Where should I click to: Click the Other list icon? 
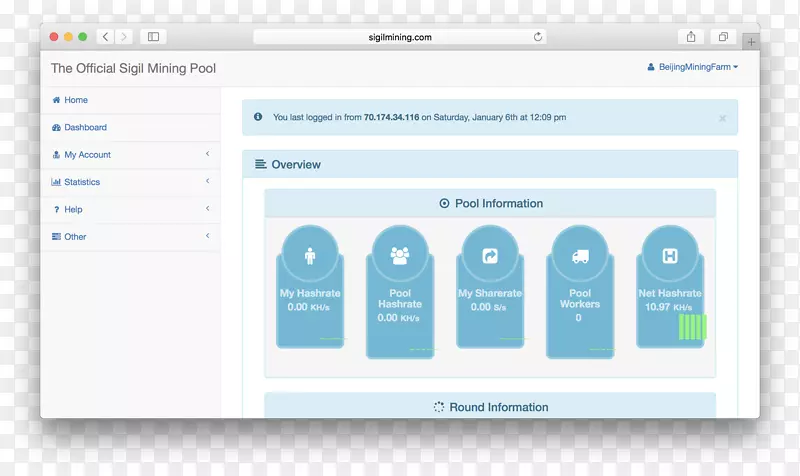[x=56, y=237]
